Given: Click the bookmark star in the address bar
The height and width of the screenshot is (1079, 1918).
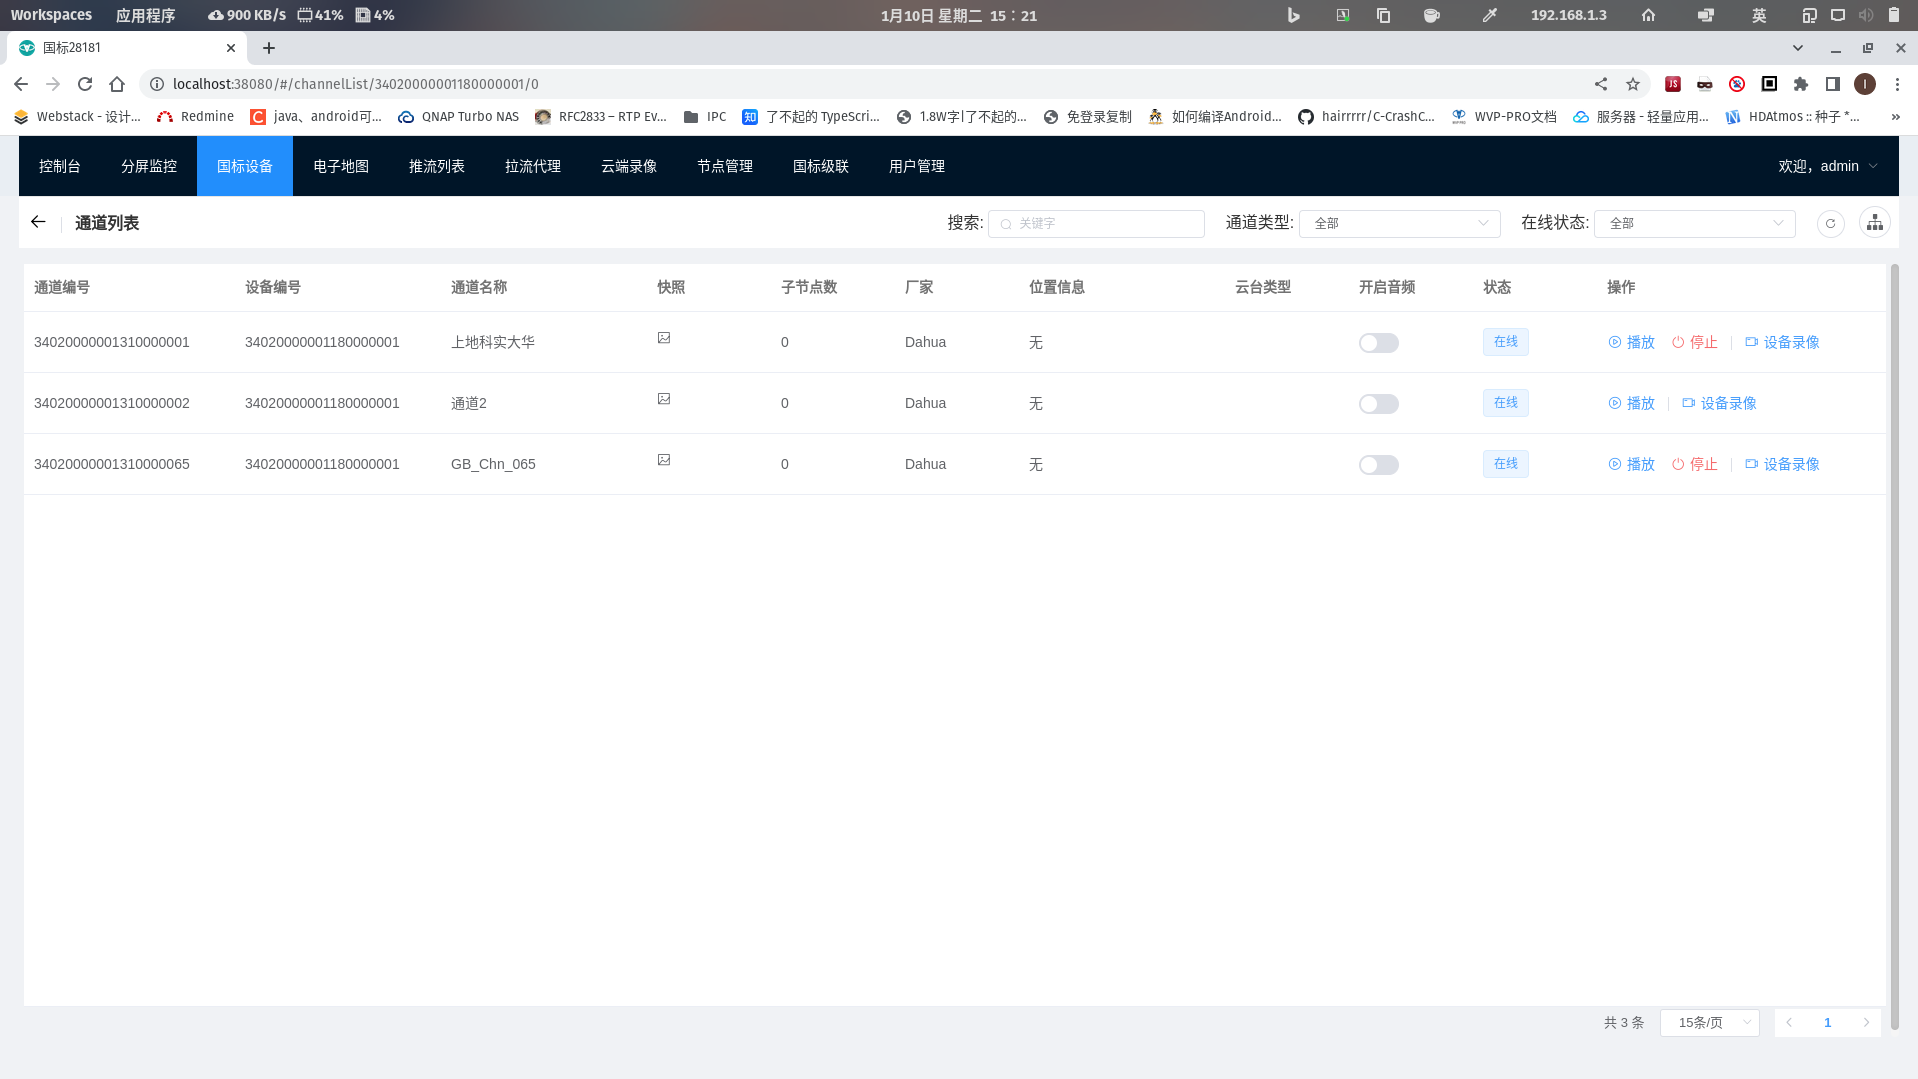Looking at the screenshot, I should [1633, 84].
